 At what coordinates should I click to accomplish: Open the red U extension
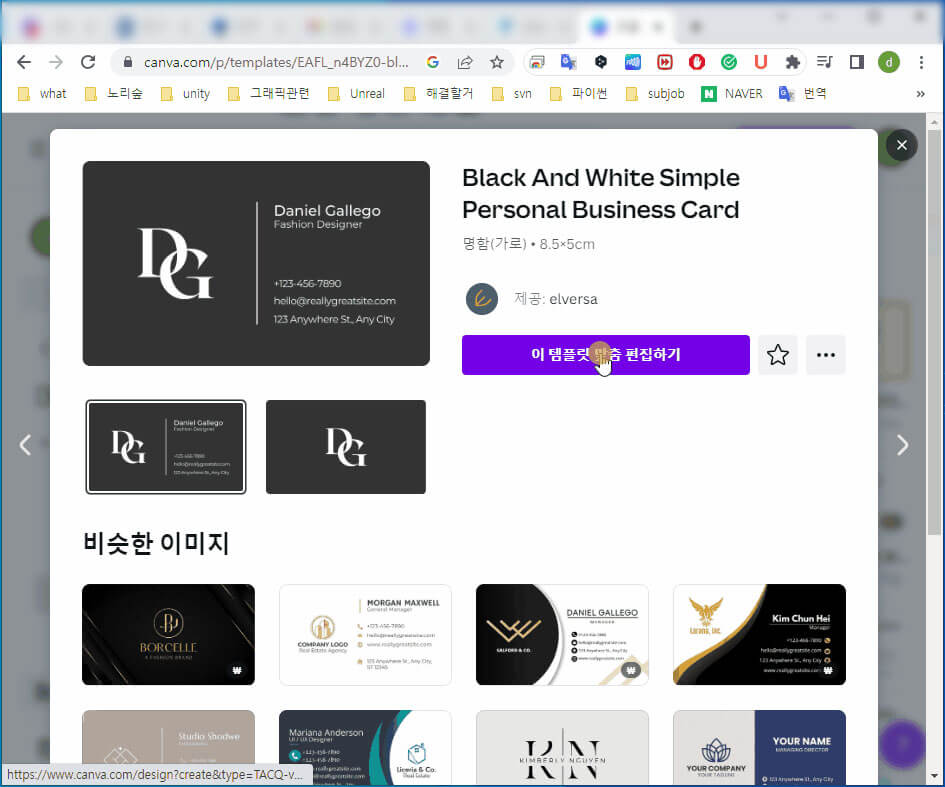[x=761, y=62]
